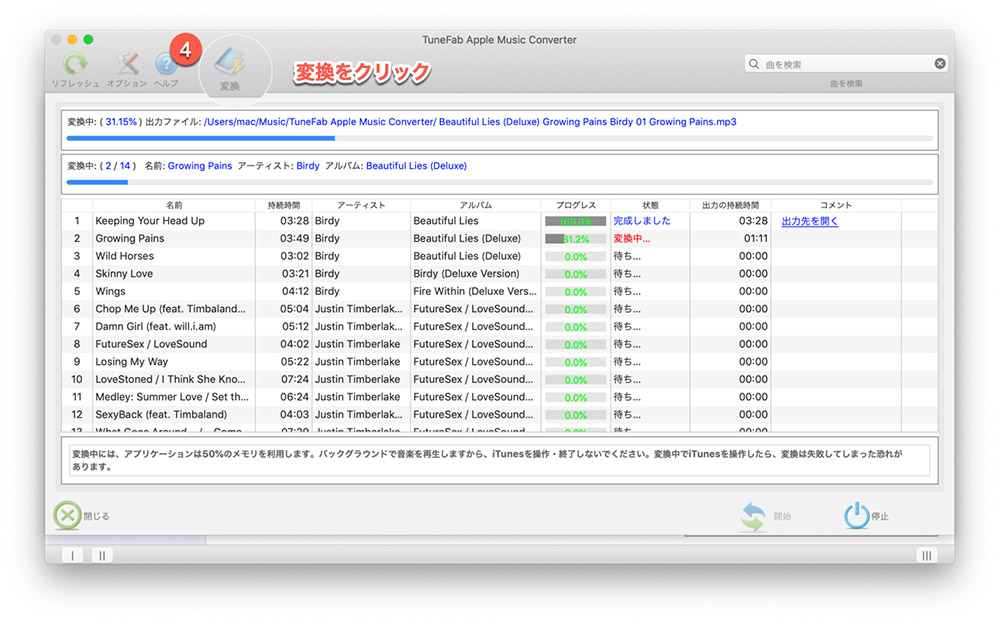Click the 状態 column header
This screenshot has height=624, width=1000.
[650, 205]
